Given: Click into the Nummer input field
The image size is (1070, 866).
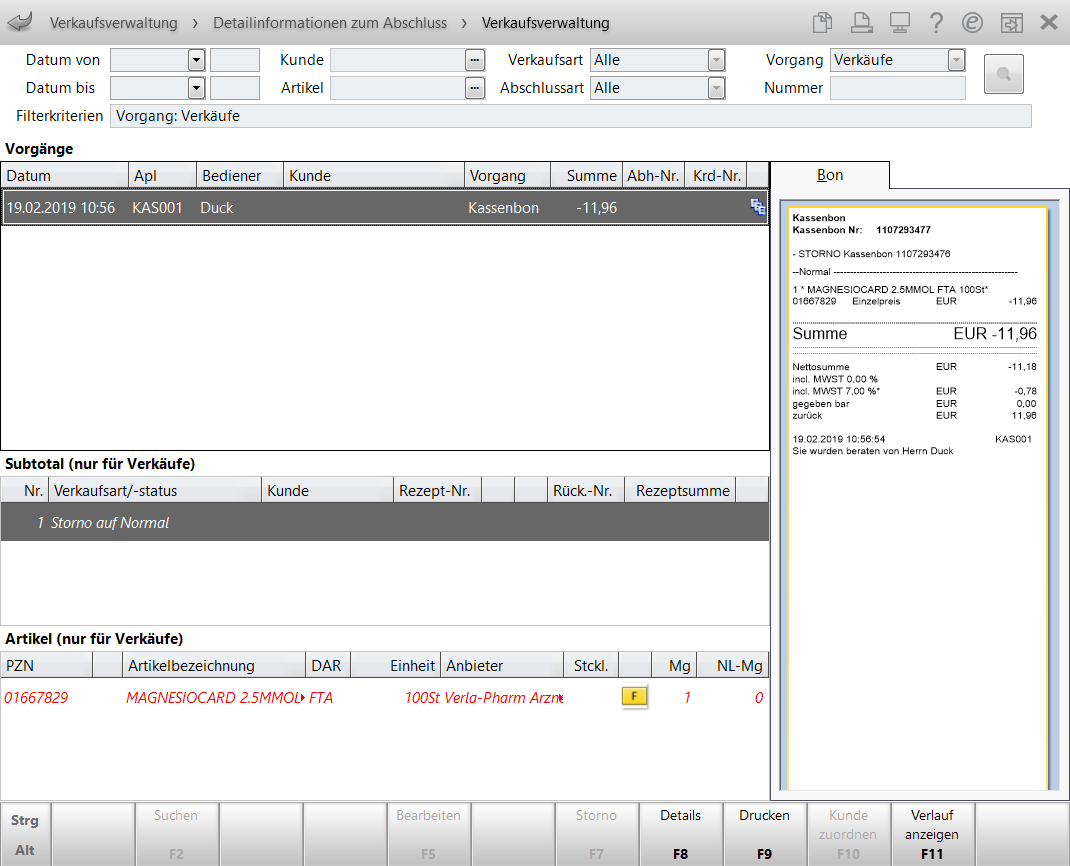Looking at the screenshot, I should 897,88.
